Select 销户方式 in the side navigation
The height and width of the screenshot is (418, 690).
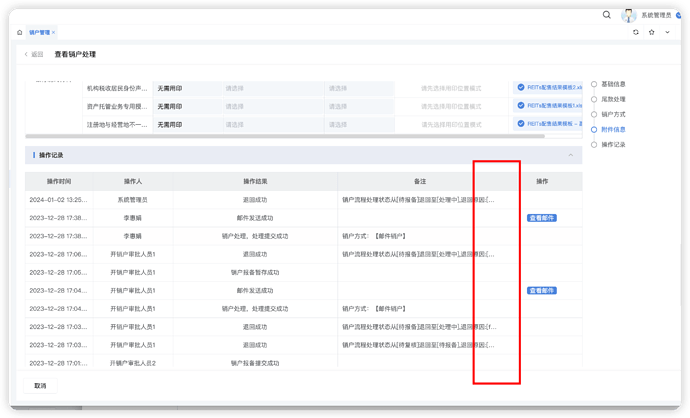613,114
